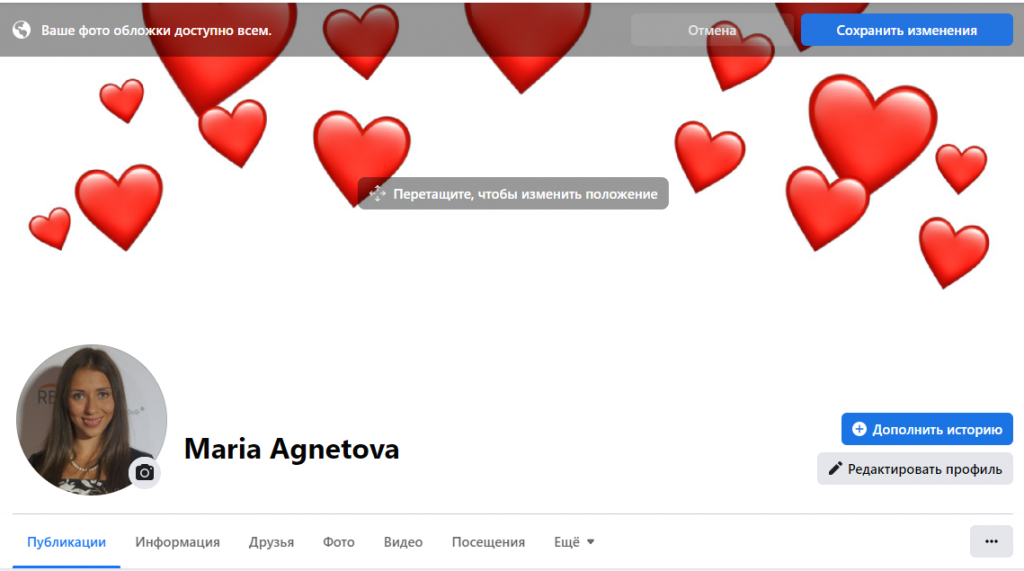Open the Видео tab
Screen dimensions: 1024x571
[403, 542]
